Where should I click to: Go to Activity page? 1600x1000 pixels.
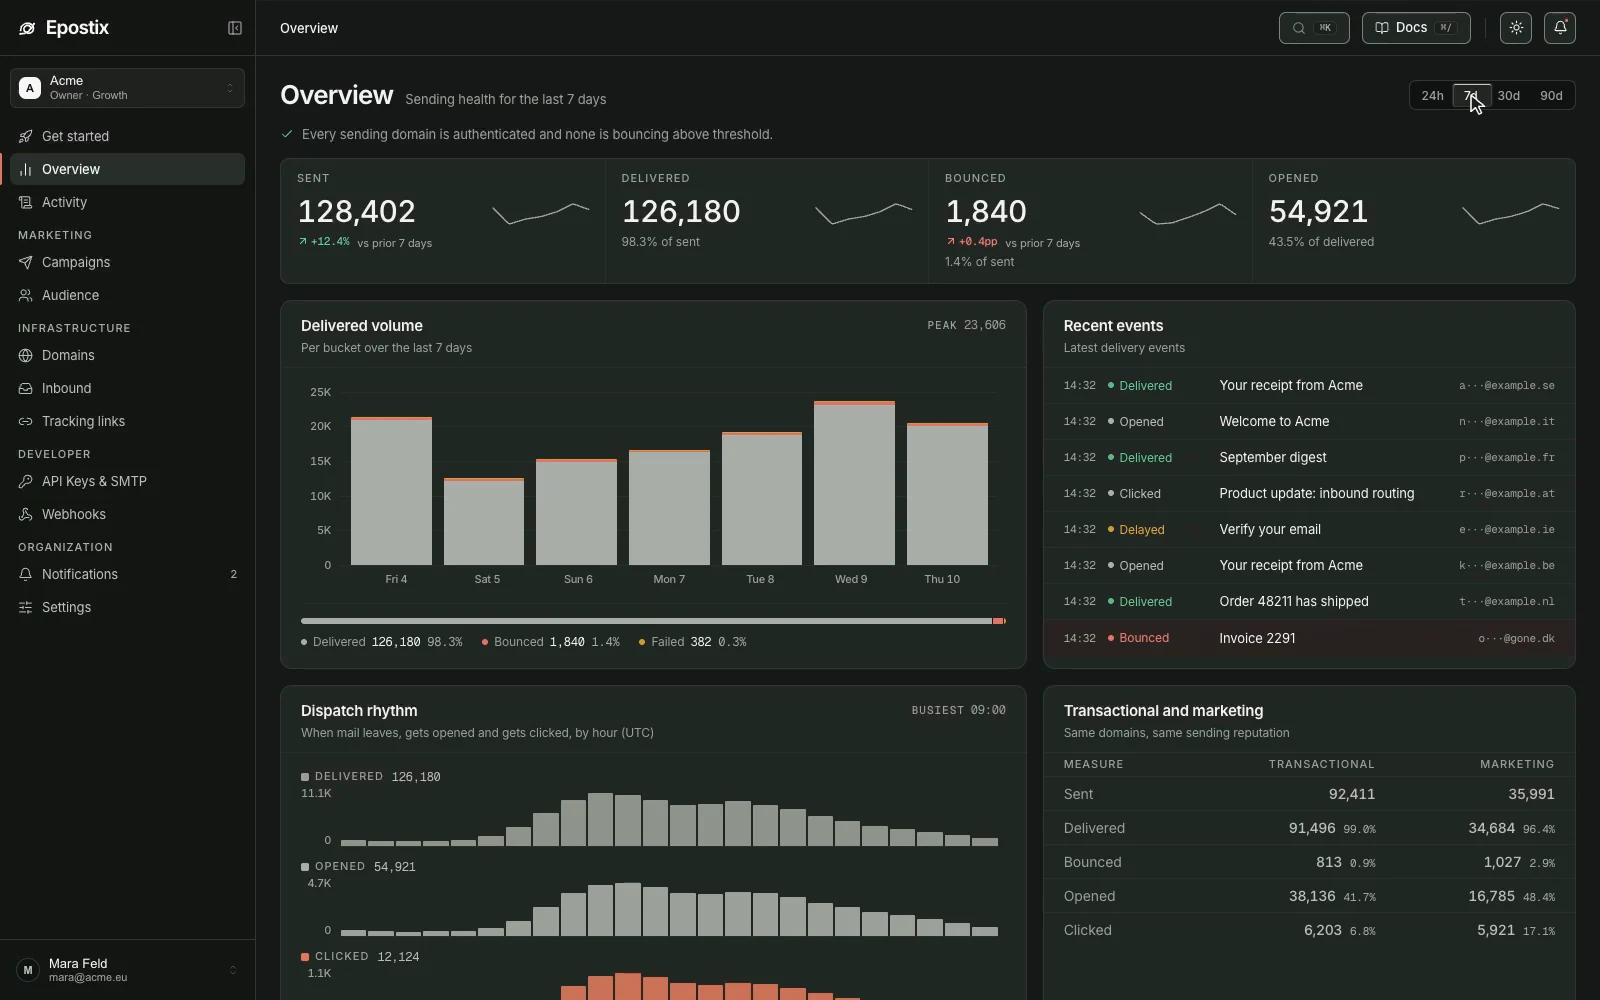coord(127,202)
